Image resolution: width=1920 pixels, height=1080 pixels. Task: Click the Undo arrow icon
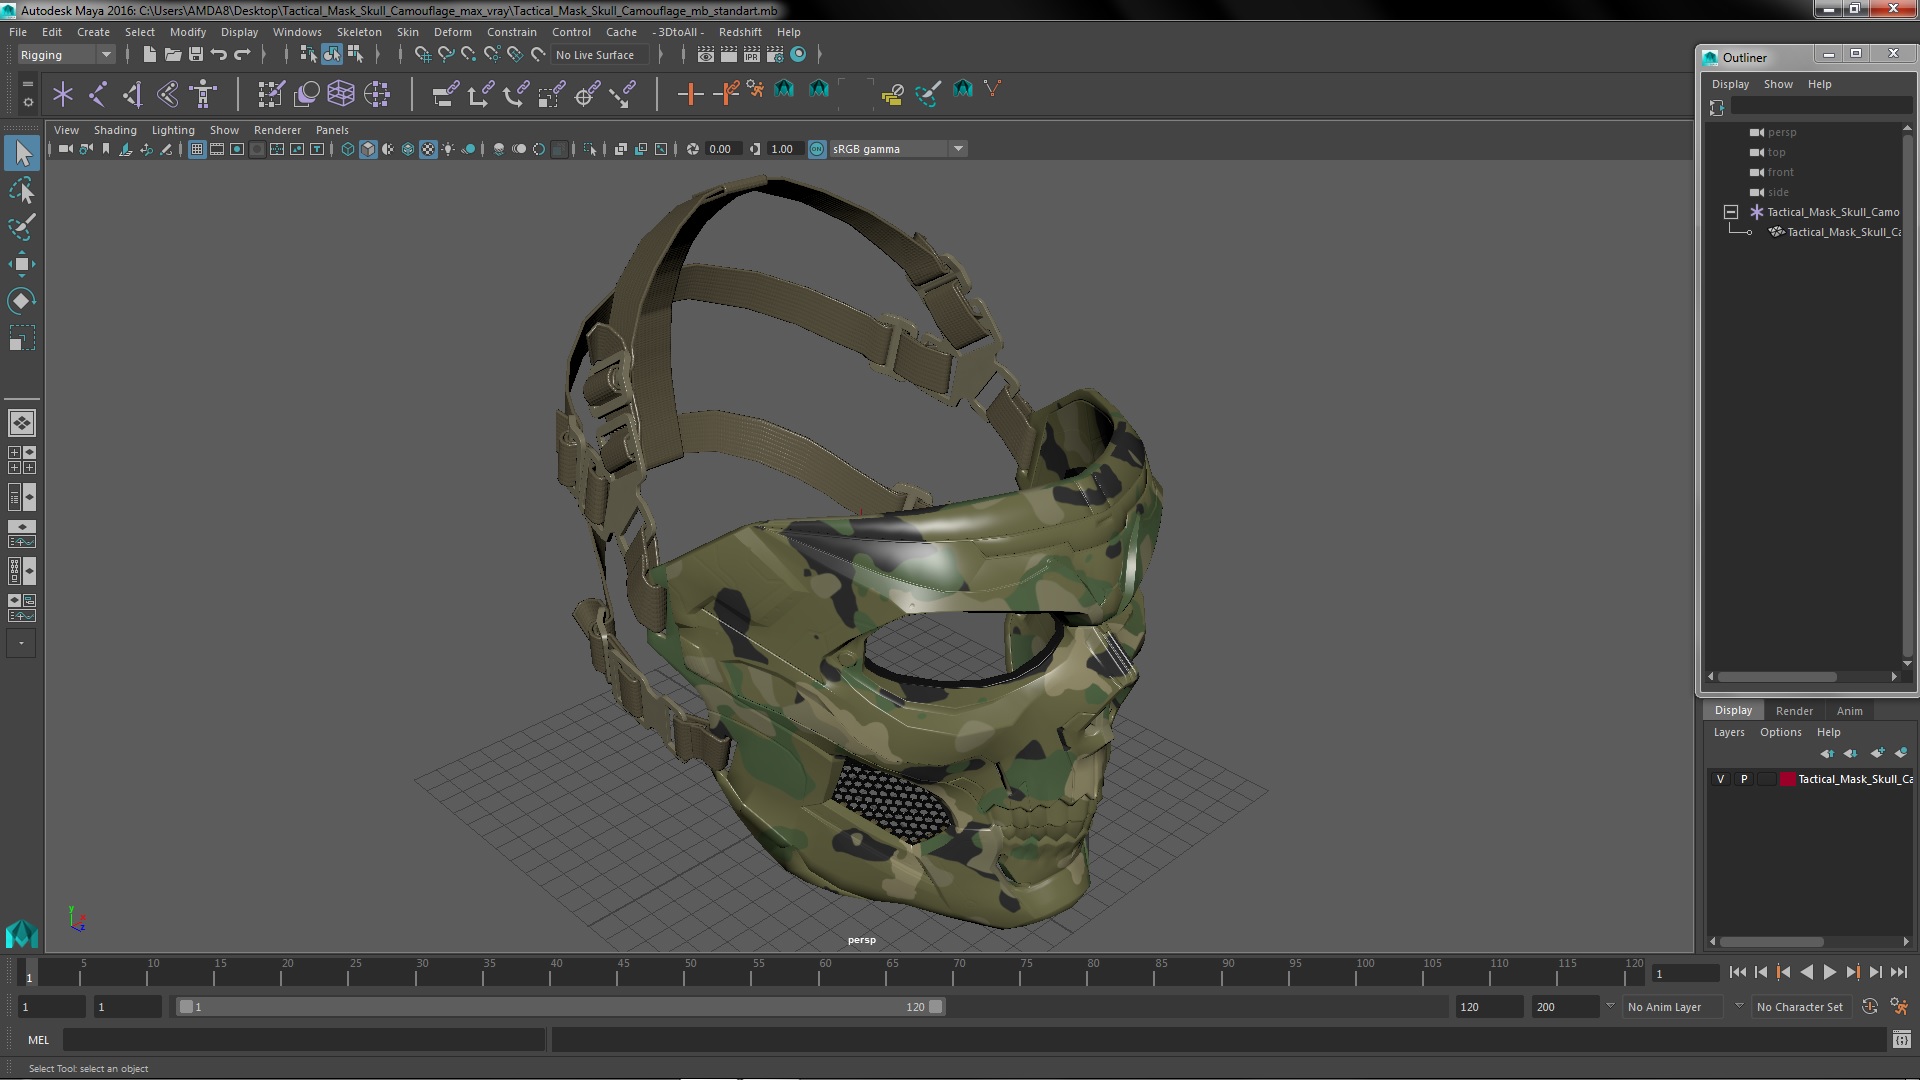219,55
